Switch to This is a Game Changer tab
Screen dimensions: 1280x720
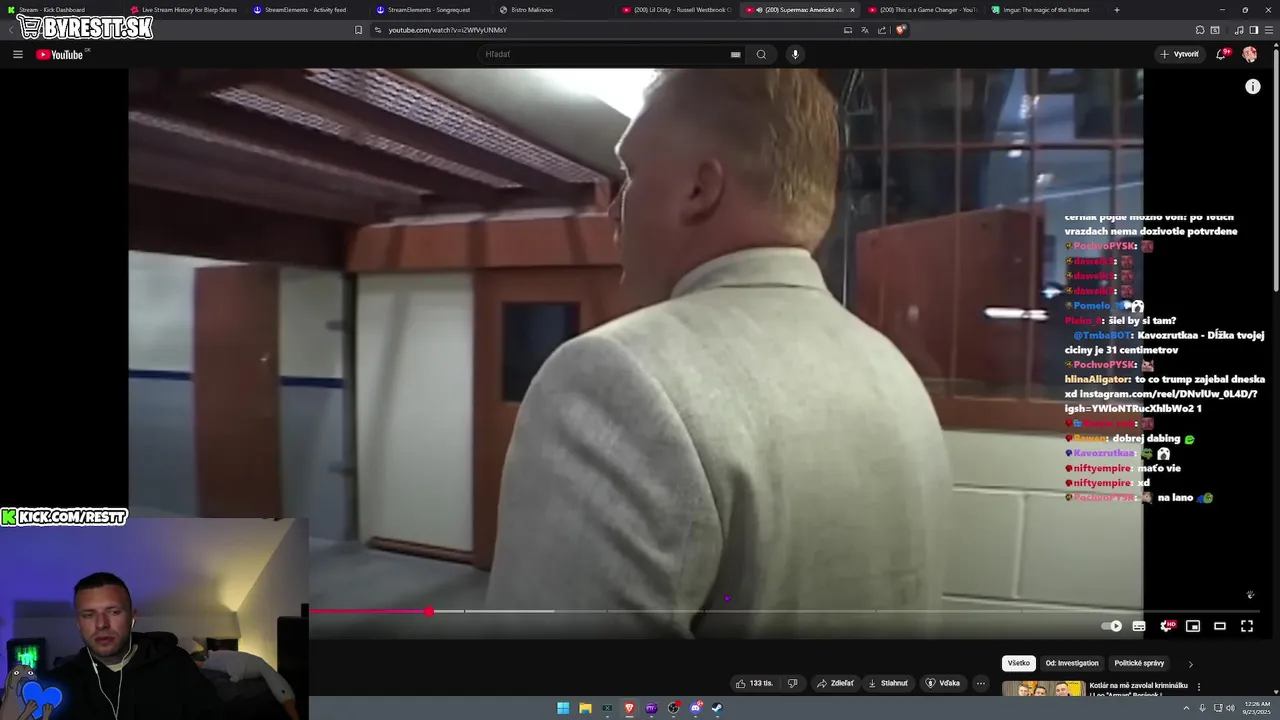pos(921,10)
